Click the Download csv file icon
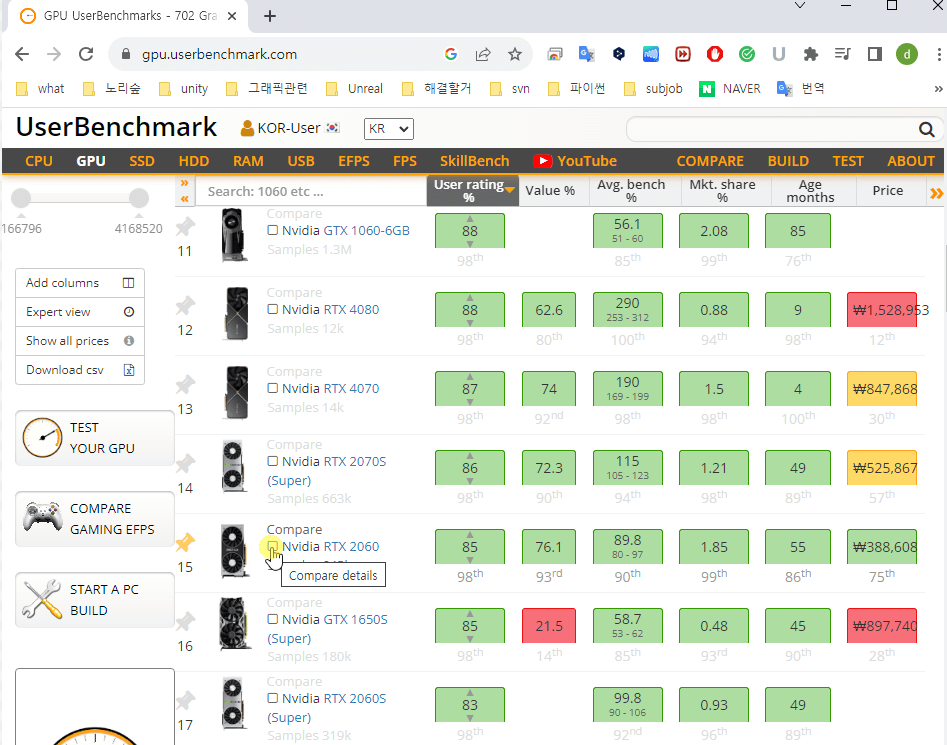Screen dimensions: 947x745 129,370
